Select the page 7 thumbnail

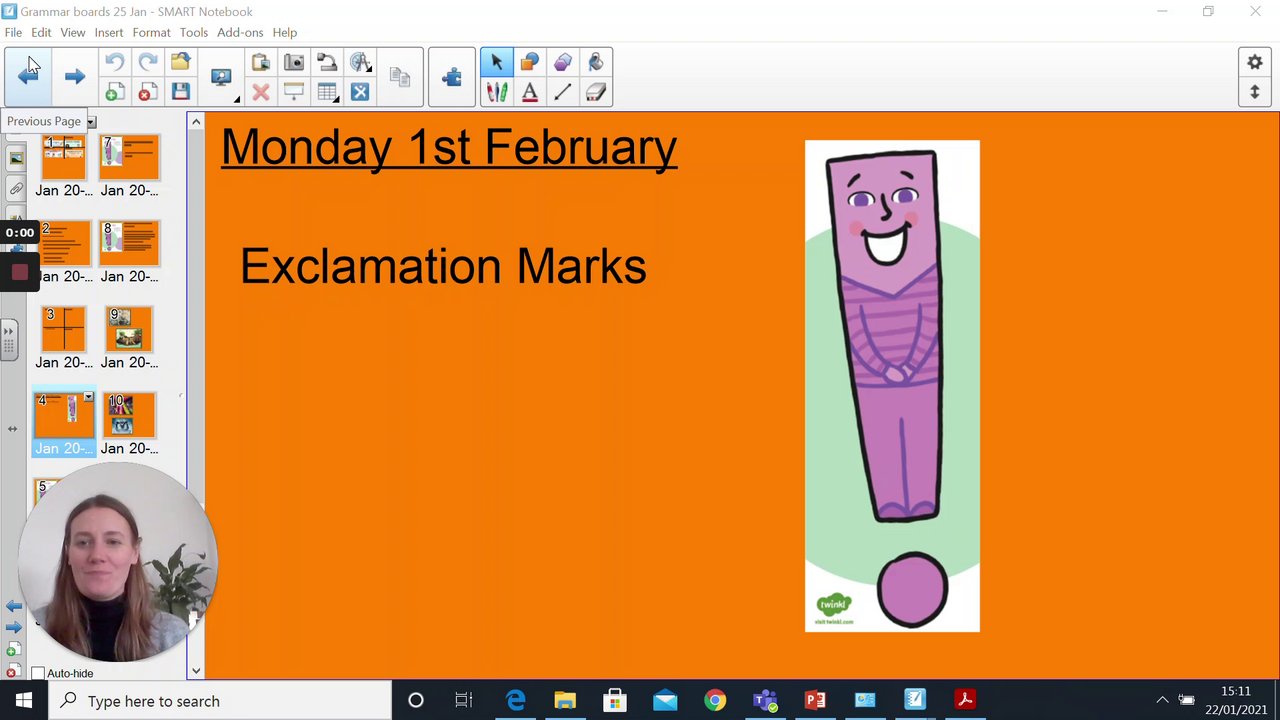pos(129,158)
